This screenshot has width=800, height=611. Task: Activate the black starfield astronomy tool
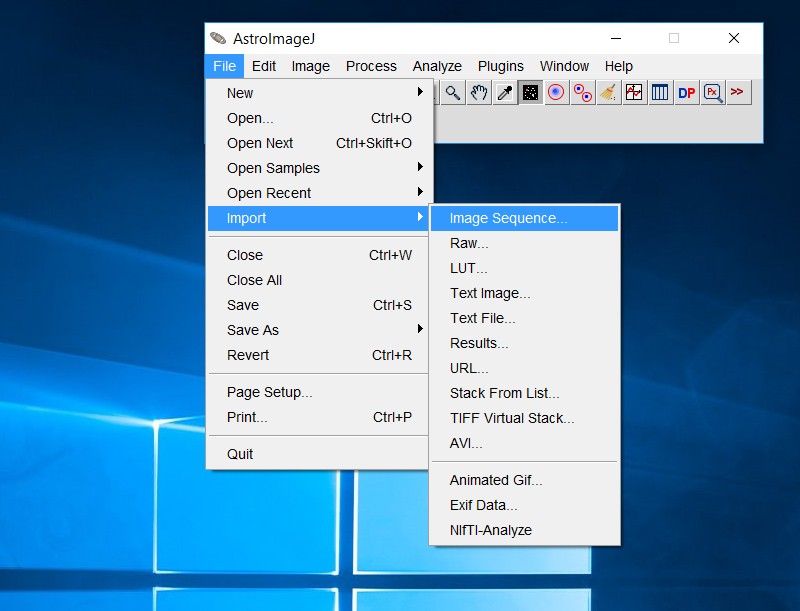(531, 93)
